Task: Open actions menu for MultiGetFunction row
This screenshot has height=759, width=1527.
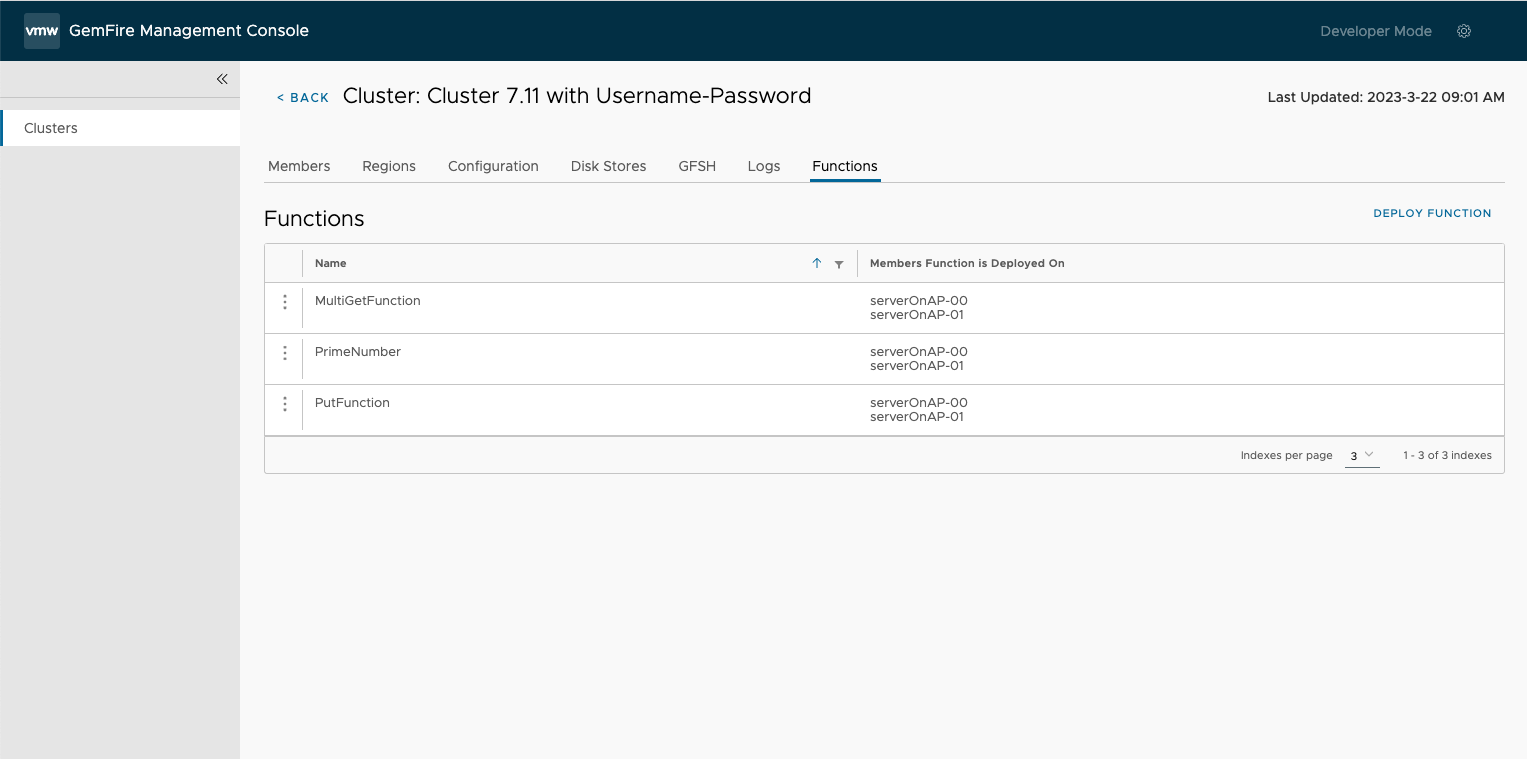Action: tap(285, 302)
